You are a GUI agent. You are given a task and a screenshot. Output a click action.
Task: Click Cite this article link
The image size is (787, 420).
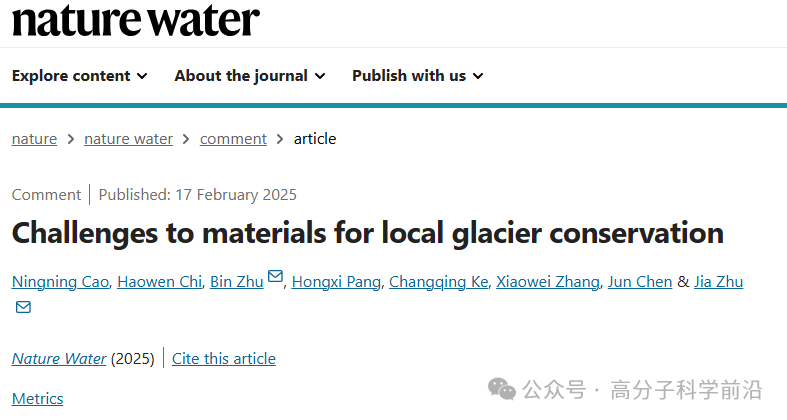click(x=224, y=358)
